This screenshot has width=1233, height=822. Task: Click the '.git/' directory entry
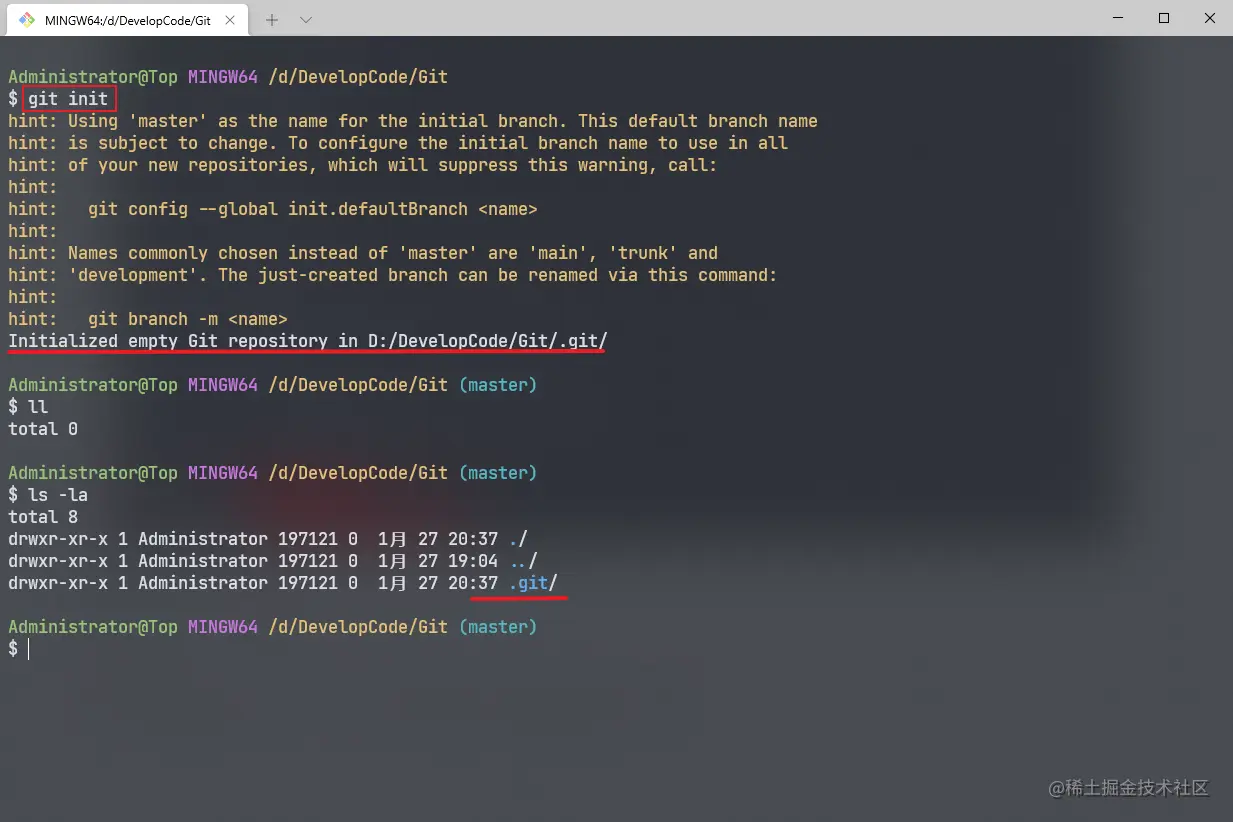533,583
